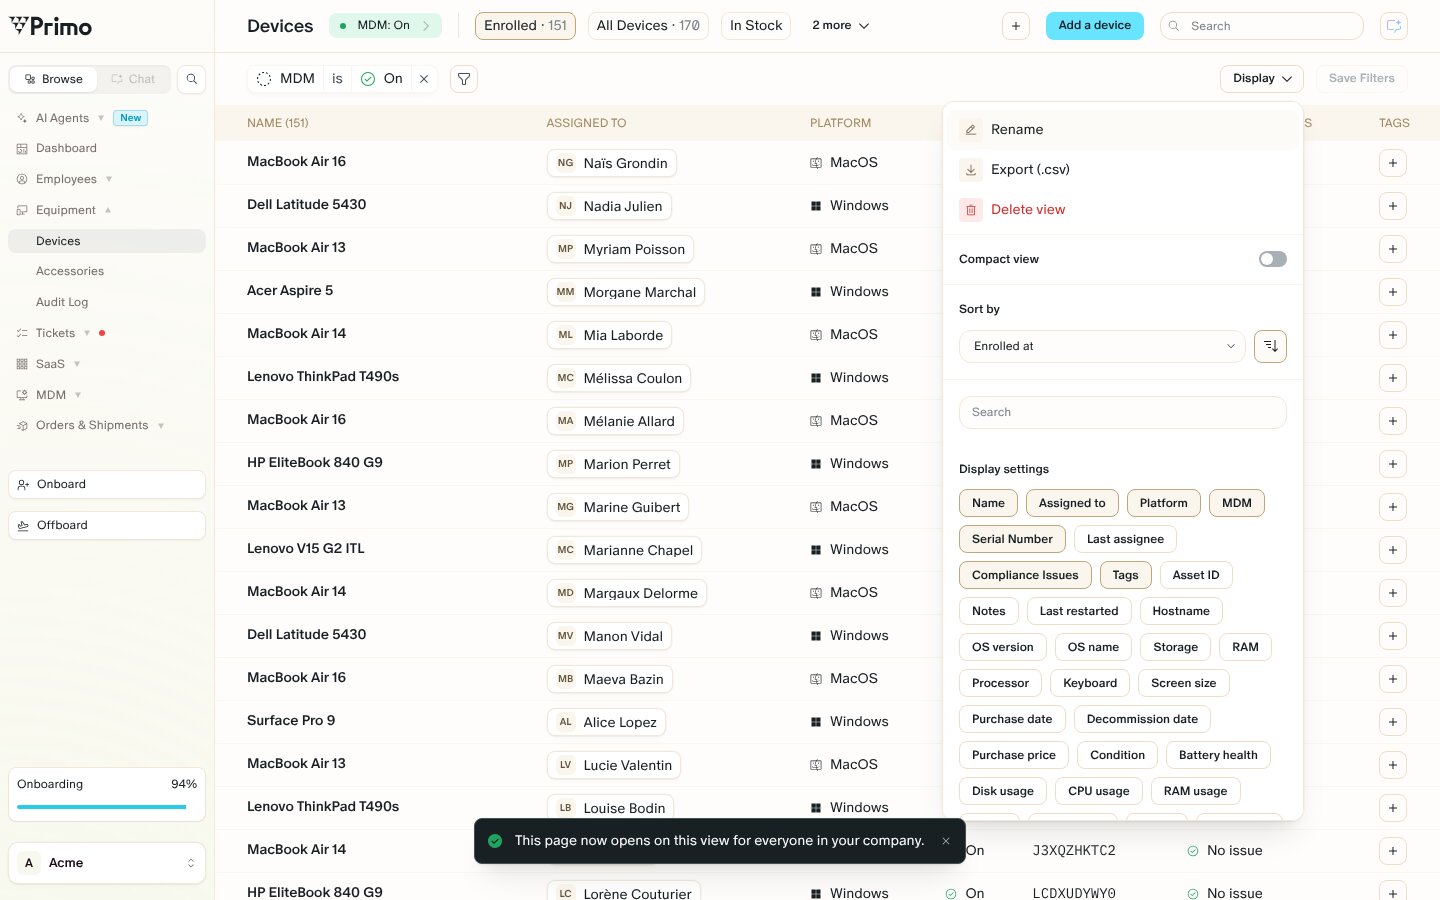
Task: Add tag to Nadia Julien's Dell Latitude row
Action: point(1393,206)
